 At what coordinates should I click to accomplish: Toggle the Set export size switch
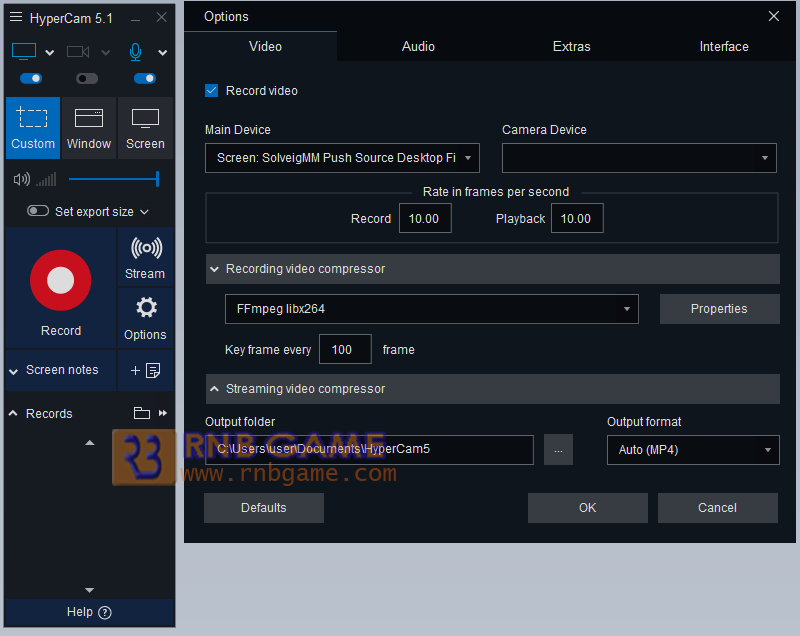click(x=38, y=211)
